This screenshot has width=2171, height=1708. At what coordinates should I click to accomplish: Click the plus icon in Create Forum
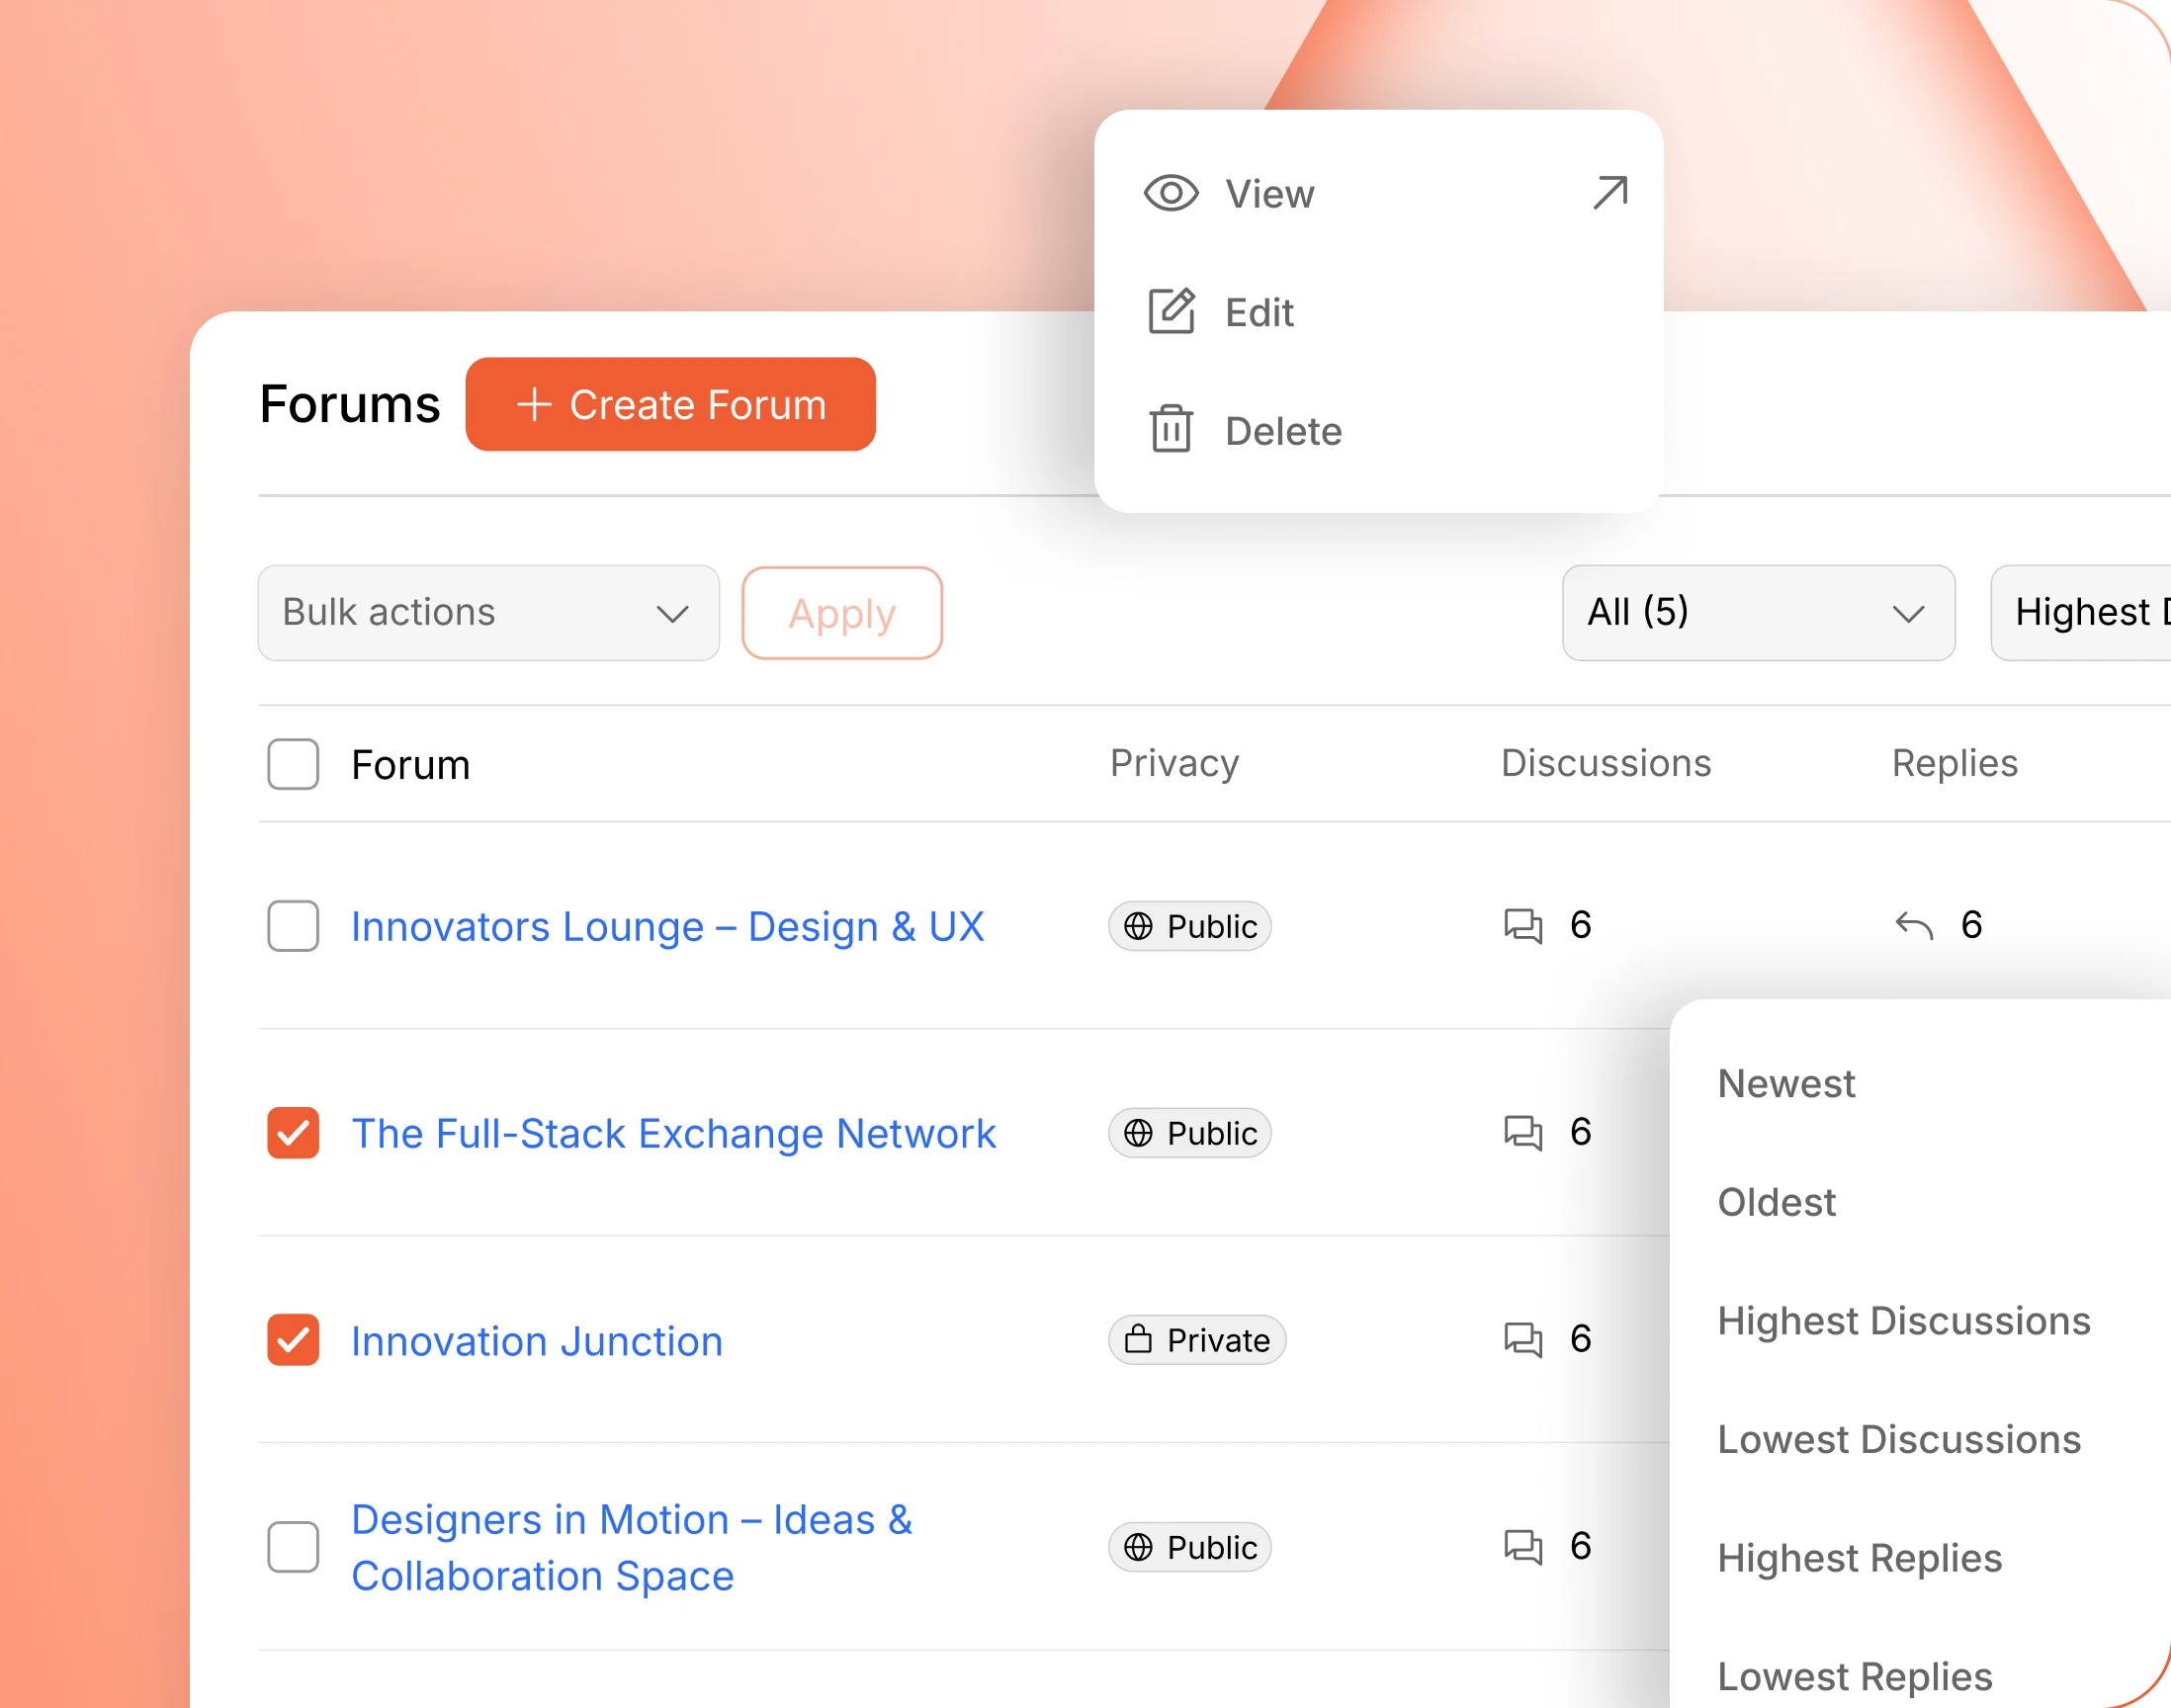tap(534, 404)
